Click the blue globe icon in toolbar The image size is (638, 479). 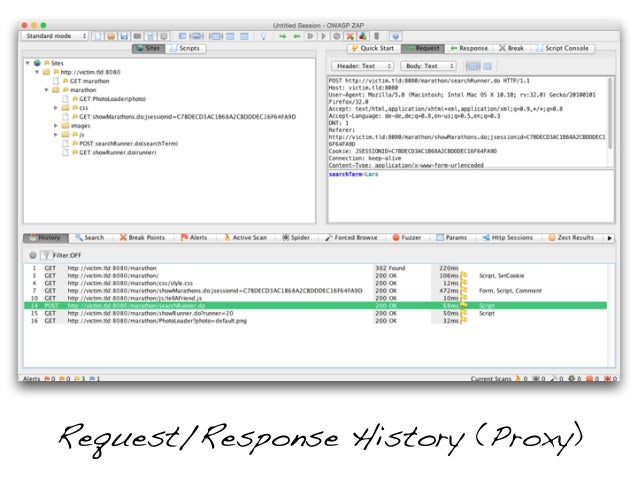tap(395, 36)
